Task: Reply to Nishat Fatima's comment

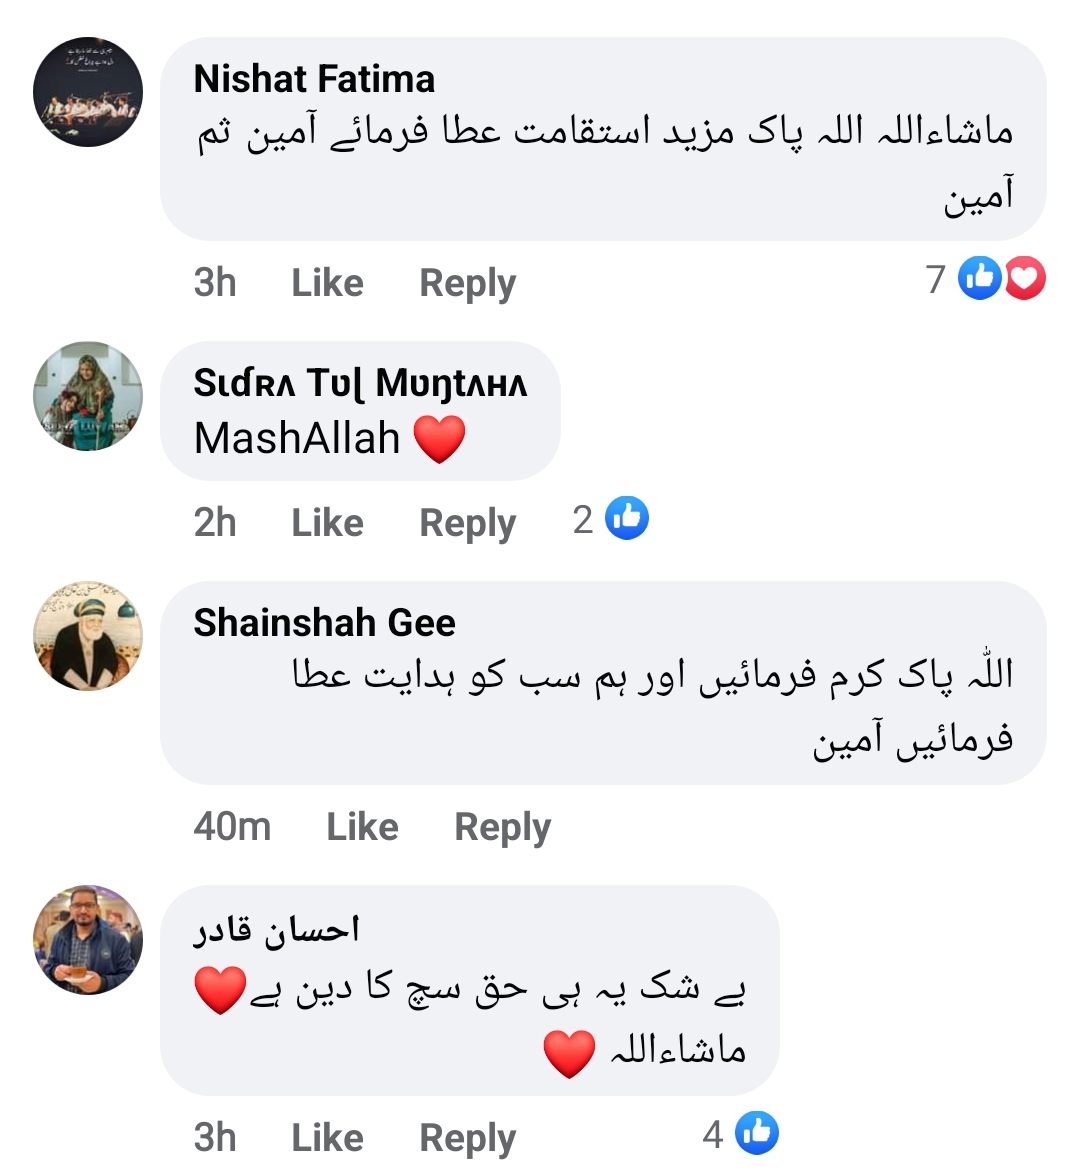Action: (x=467, y=283)
